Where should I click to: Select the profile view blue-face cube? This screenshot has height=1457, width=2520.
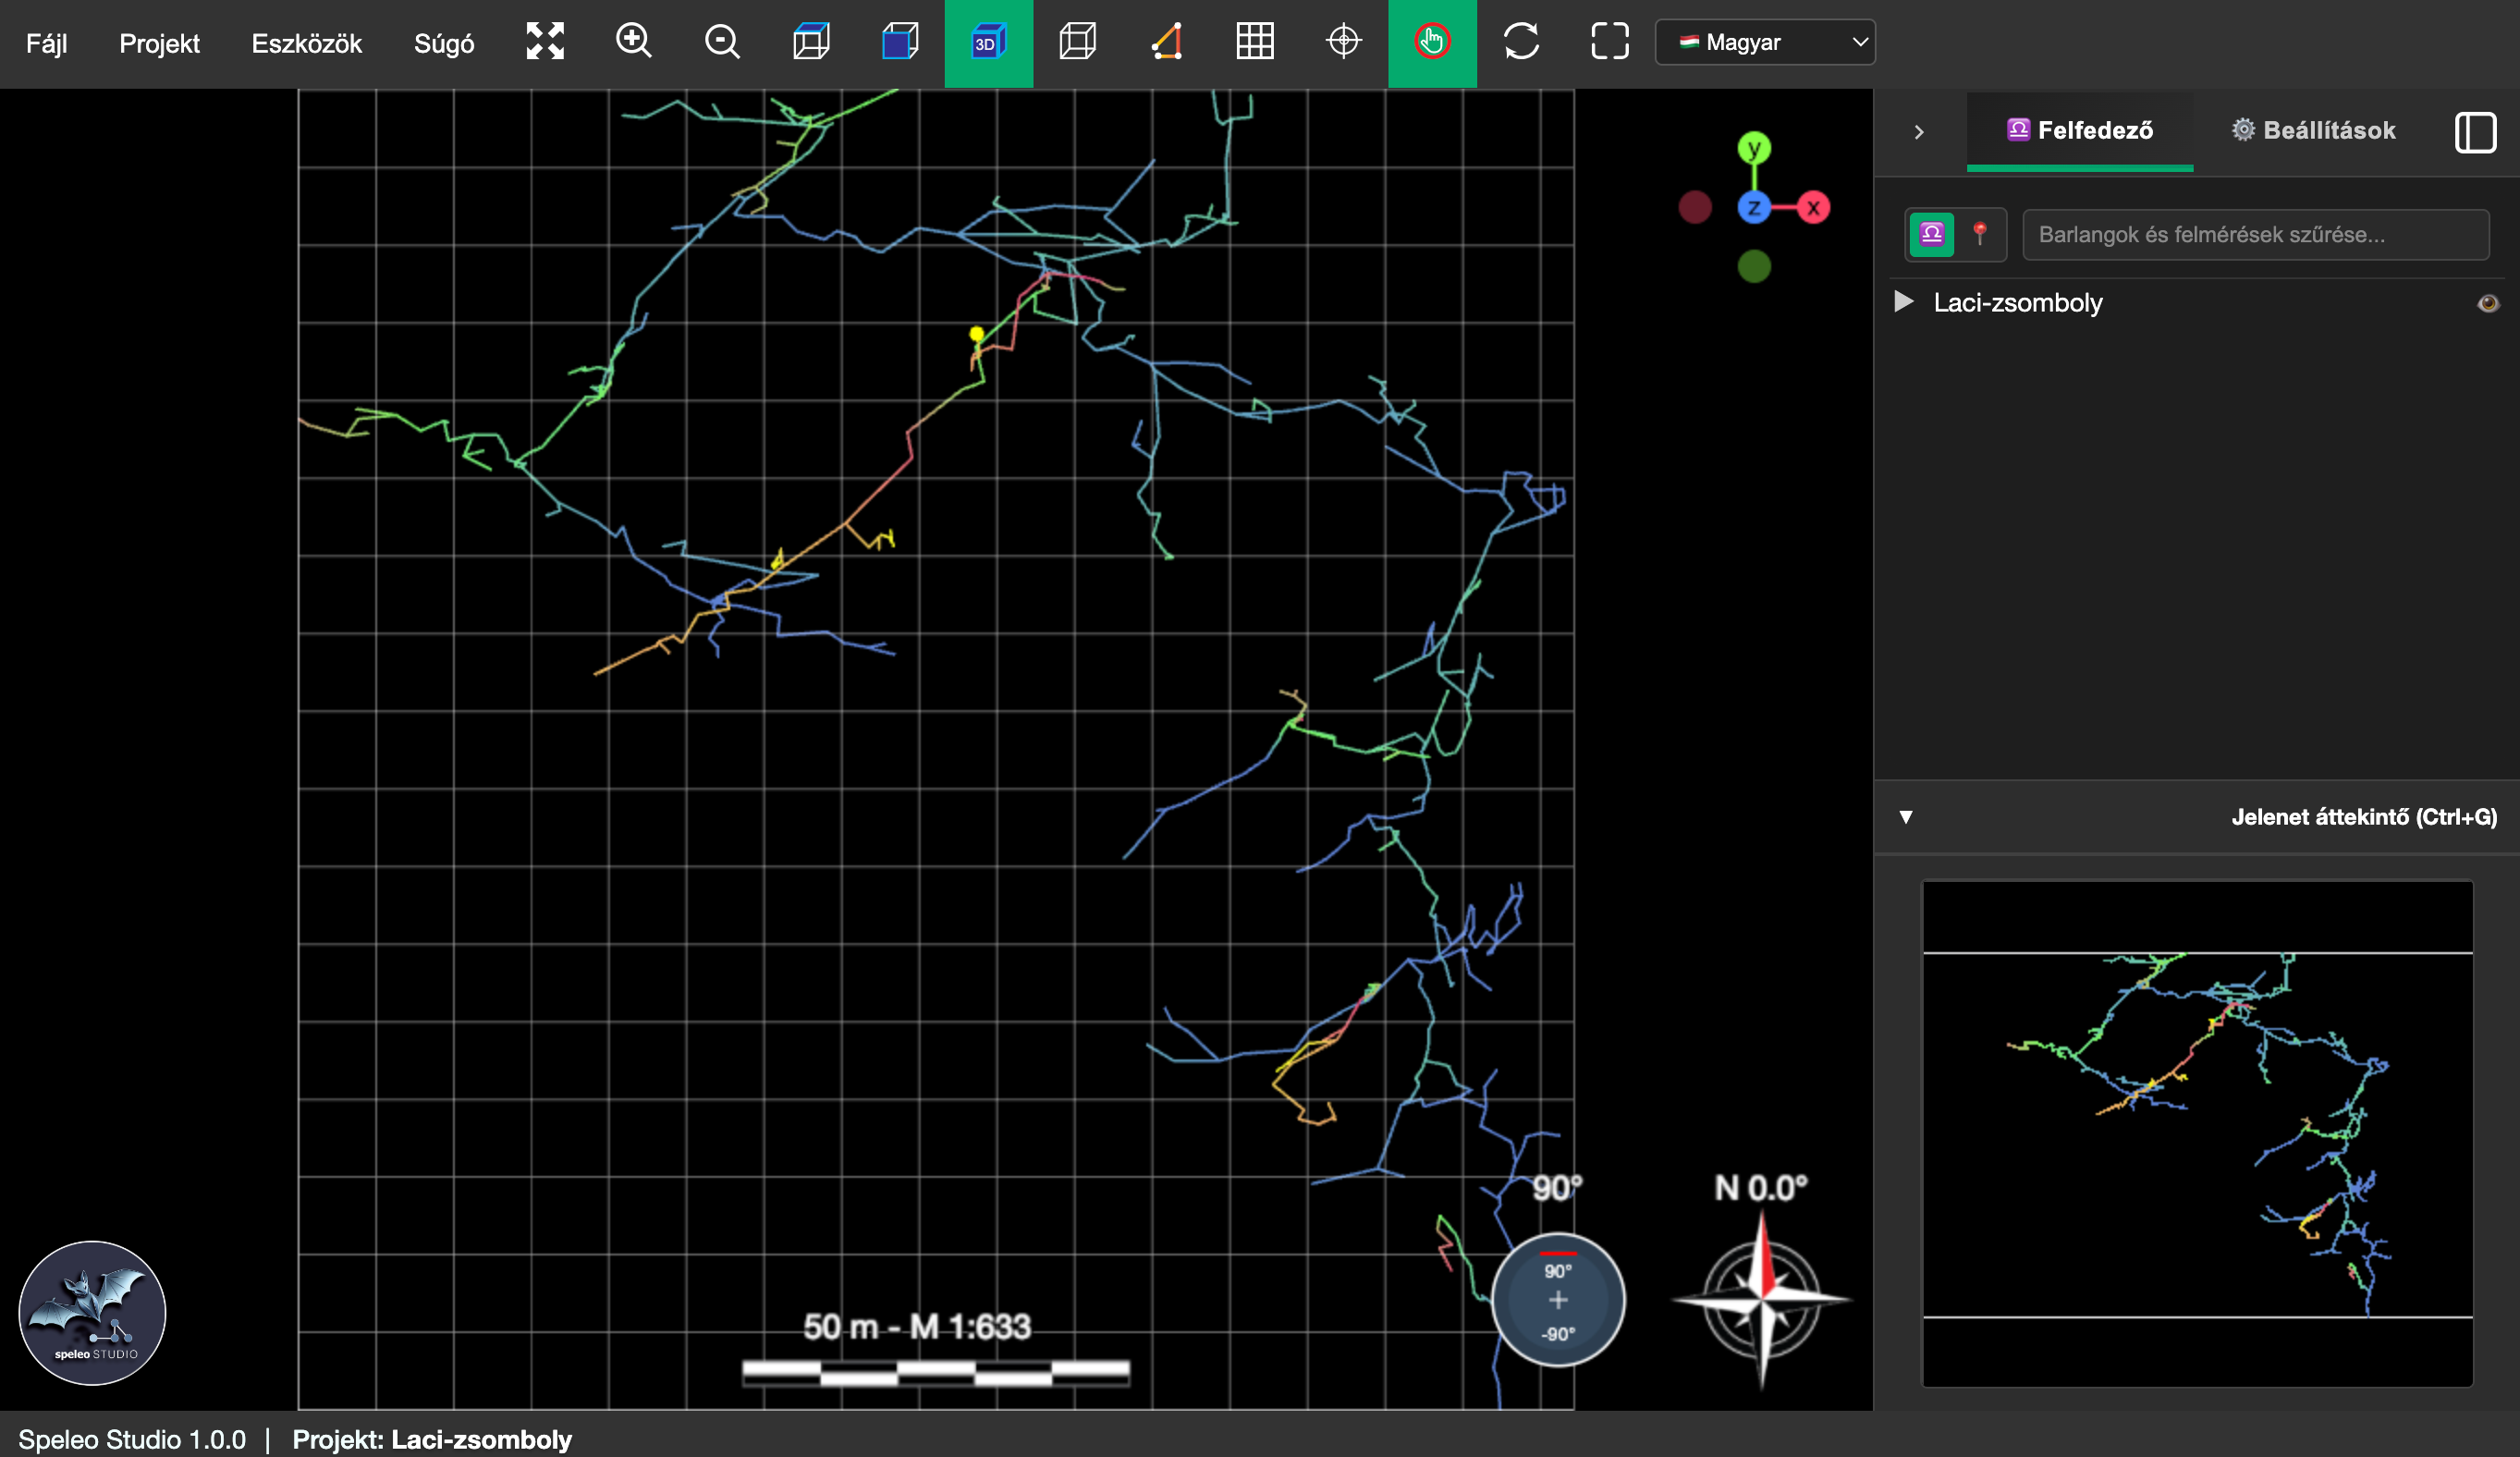pos(899,42)
